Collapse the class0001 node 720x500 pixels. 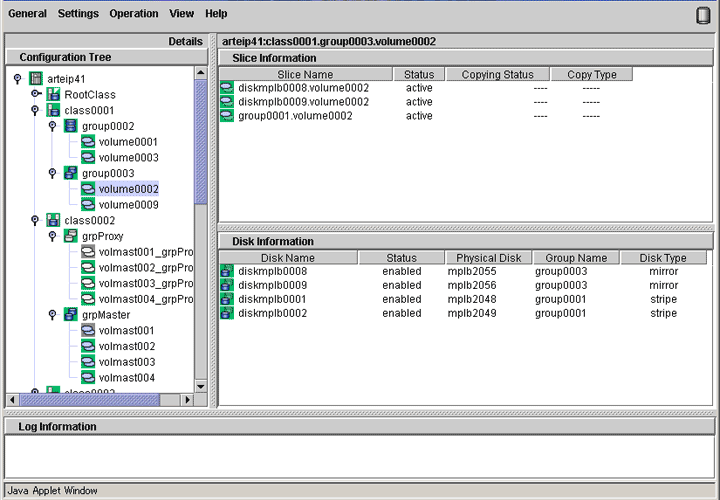[x=35, y=110]
